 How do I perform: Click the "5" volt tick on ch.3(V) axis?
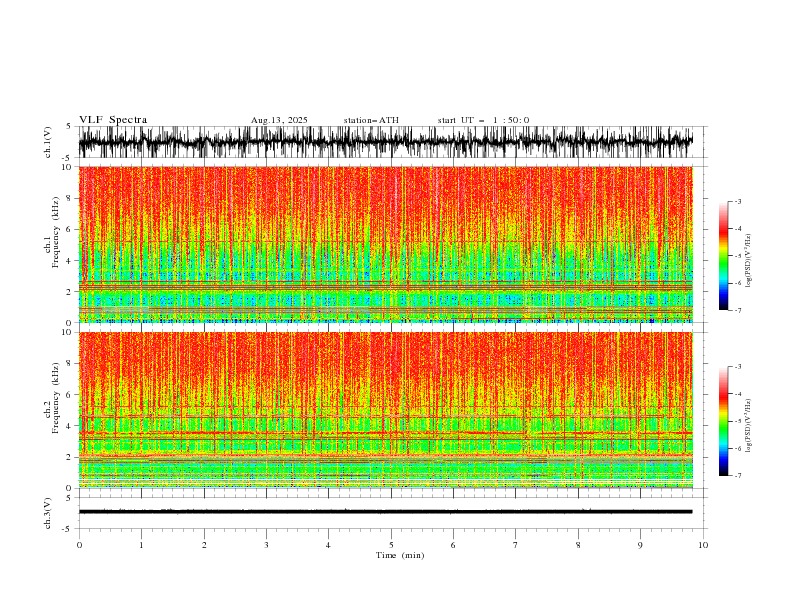[68, 498]
